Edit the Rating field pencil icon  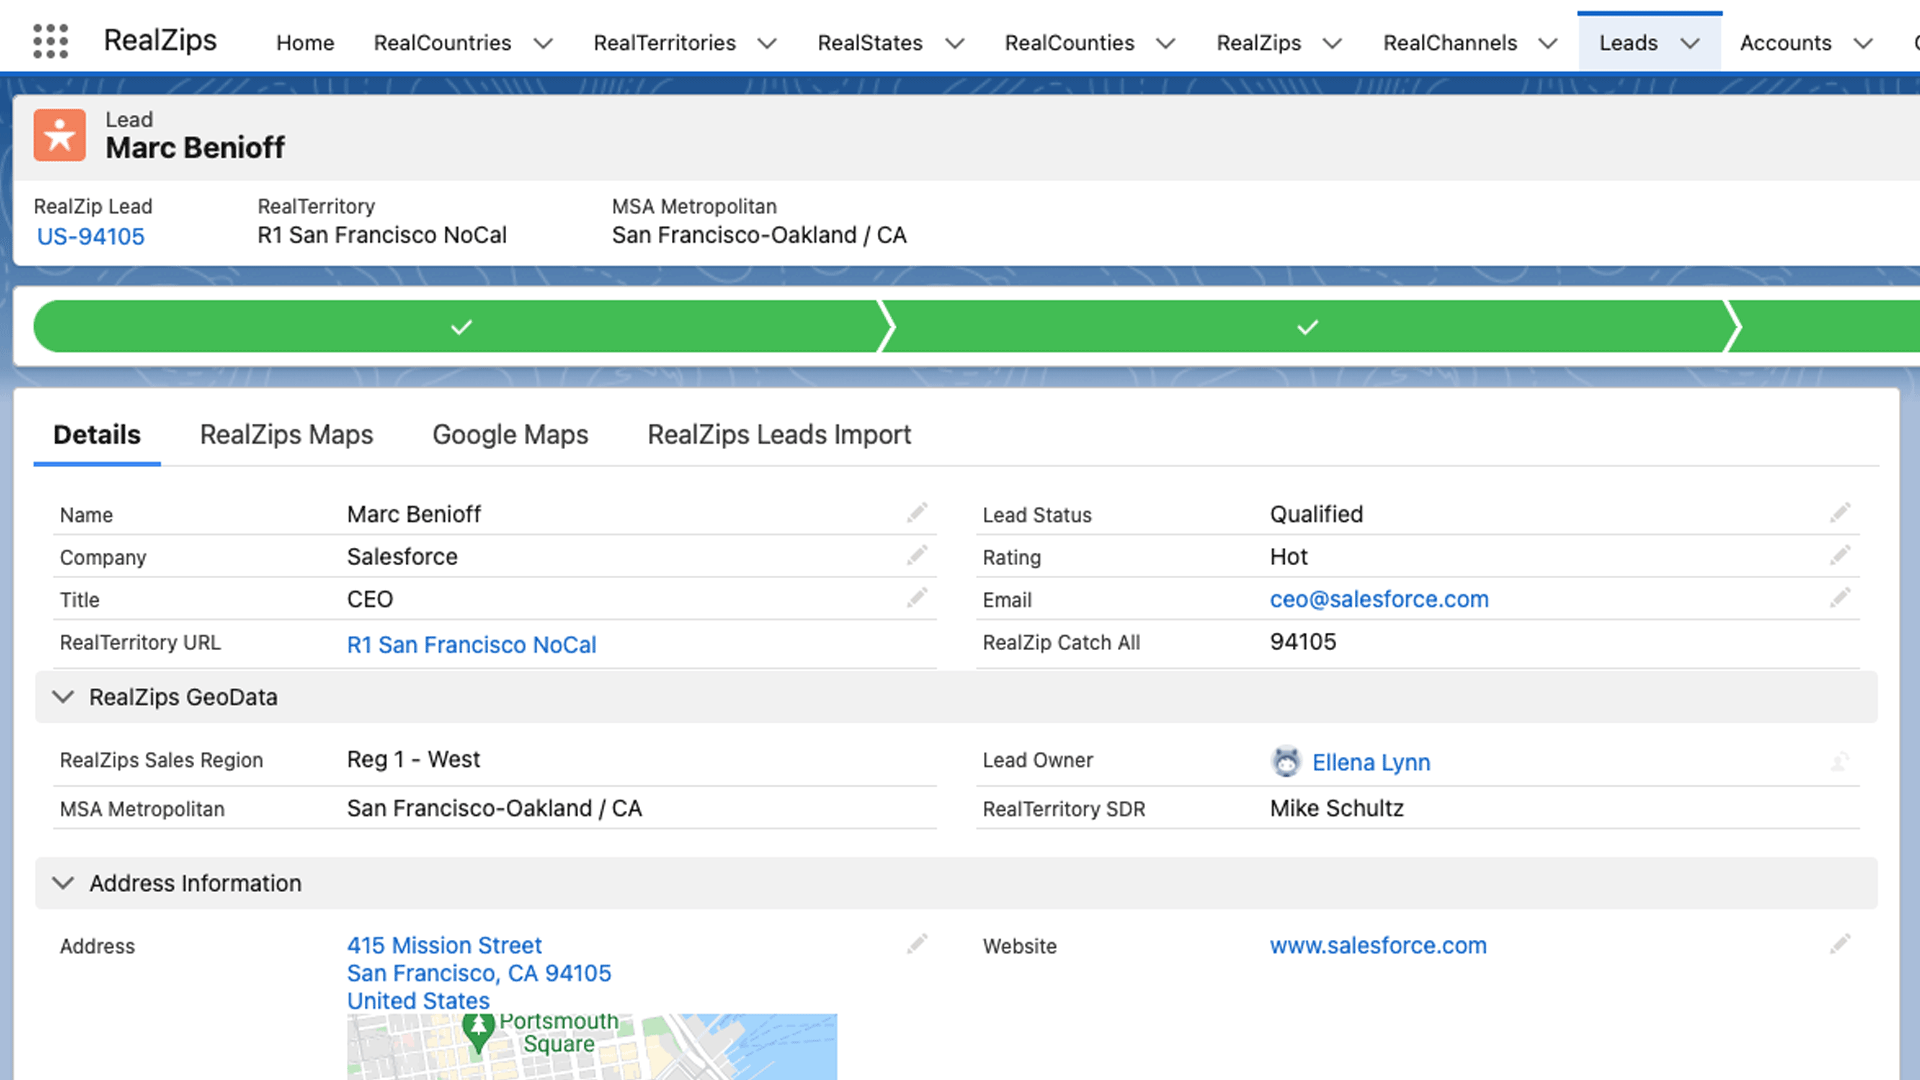click(x=1841, y=555)
